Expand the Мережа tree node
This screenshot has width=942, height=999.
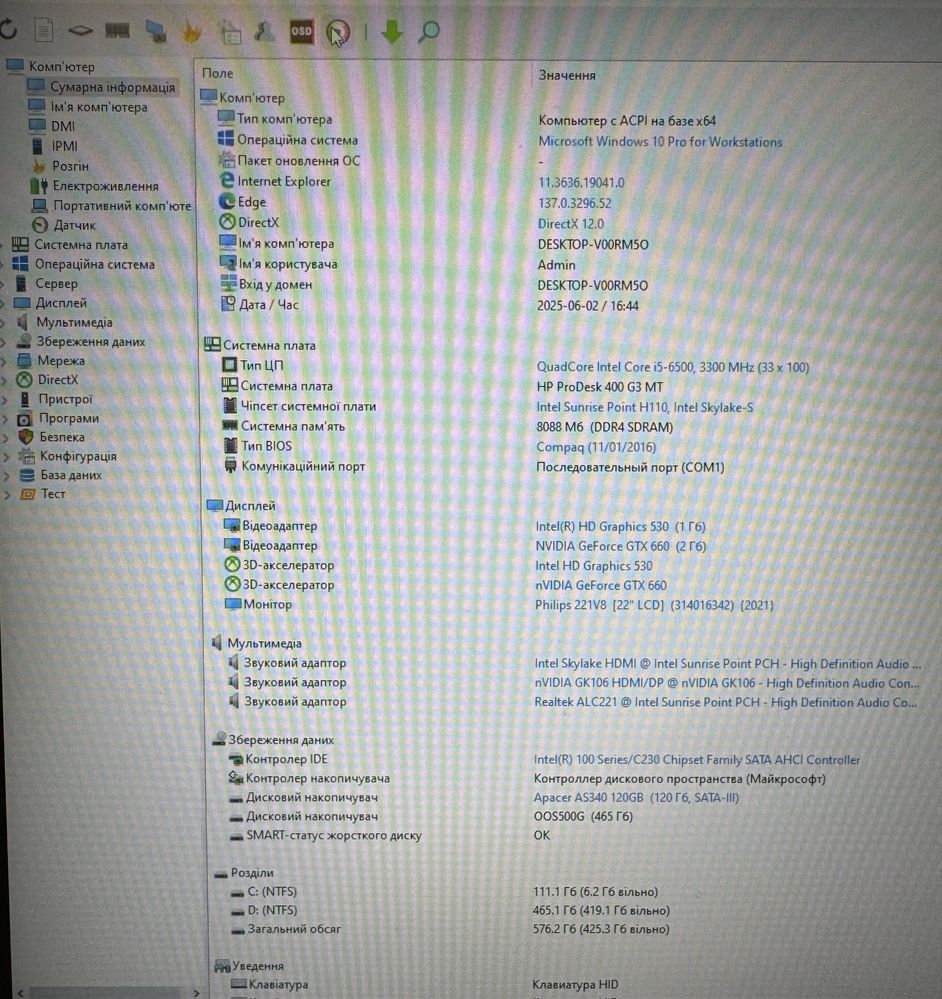[x=4, y=361]
